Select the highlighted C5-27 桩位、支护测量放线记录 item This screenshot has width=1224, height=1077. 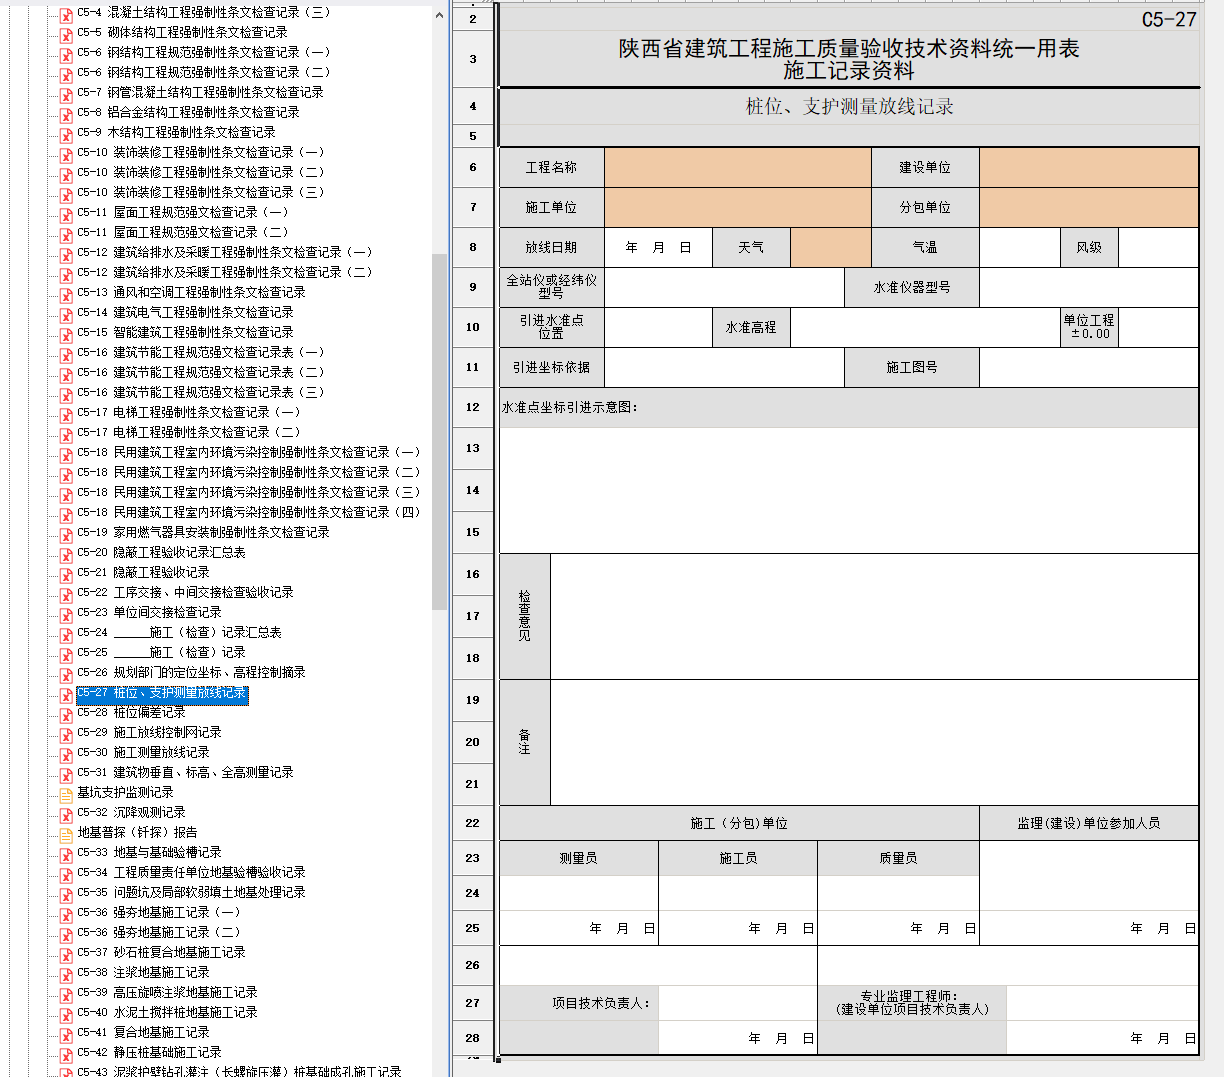(162, 693)
